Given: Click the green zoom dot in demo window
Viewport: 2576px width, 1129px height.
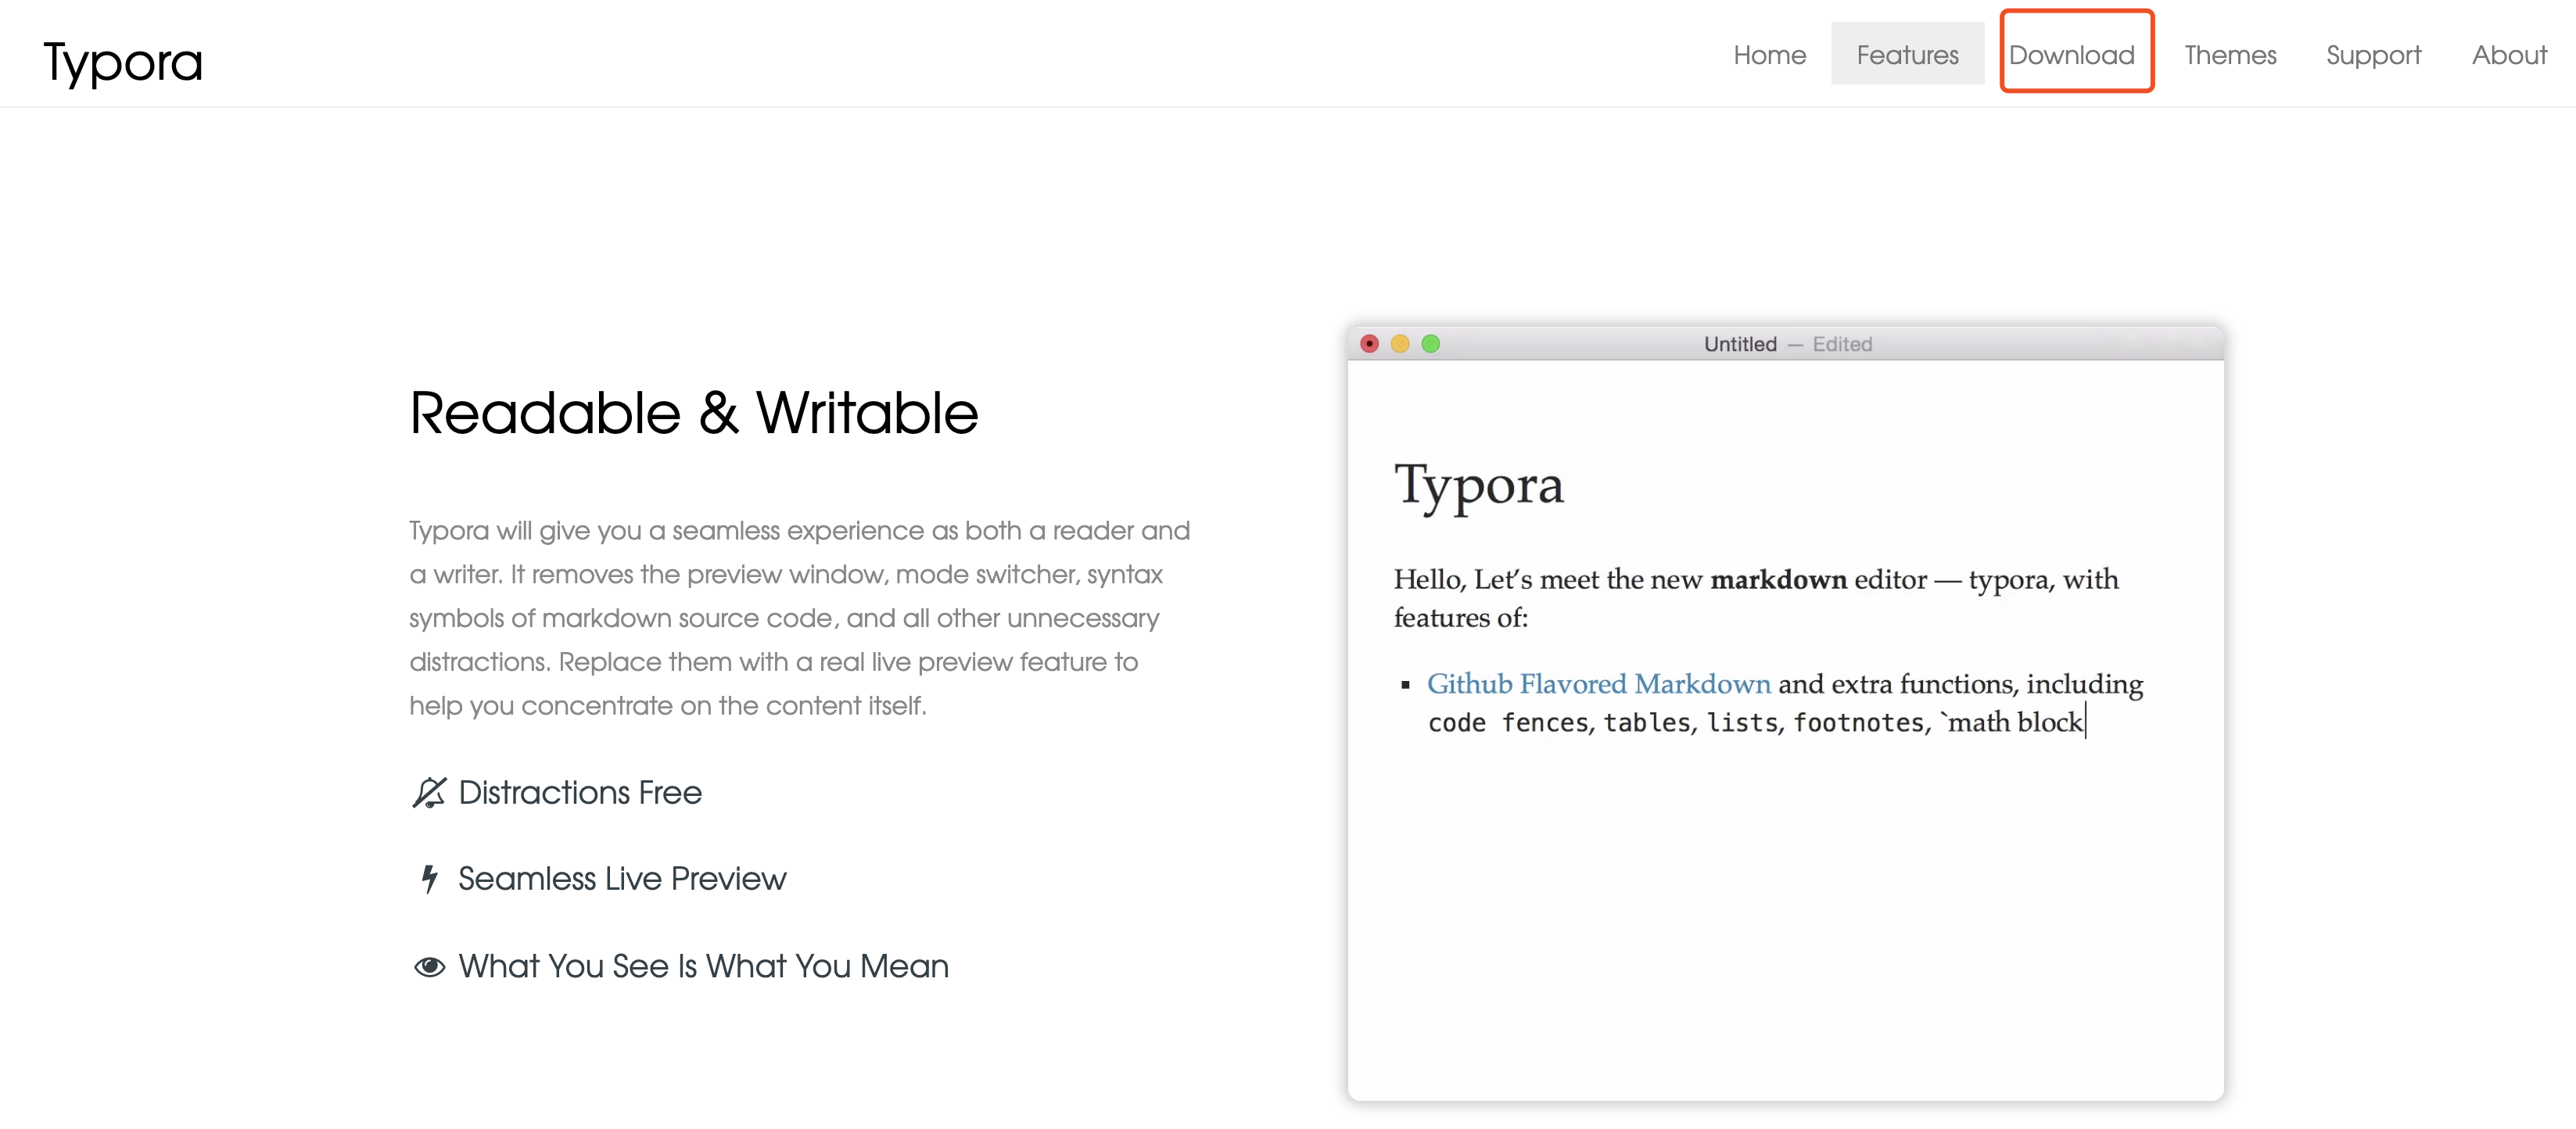Looking at the screenshot, I should [1431, 344].
